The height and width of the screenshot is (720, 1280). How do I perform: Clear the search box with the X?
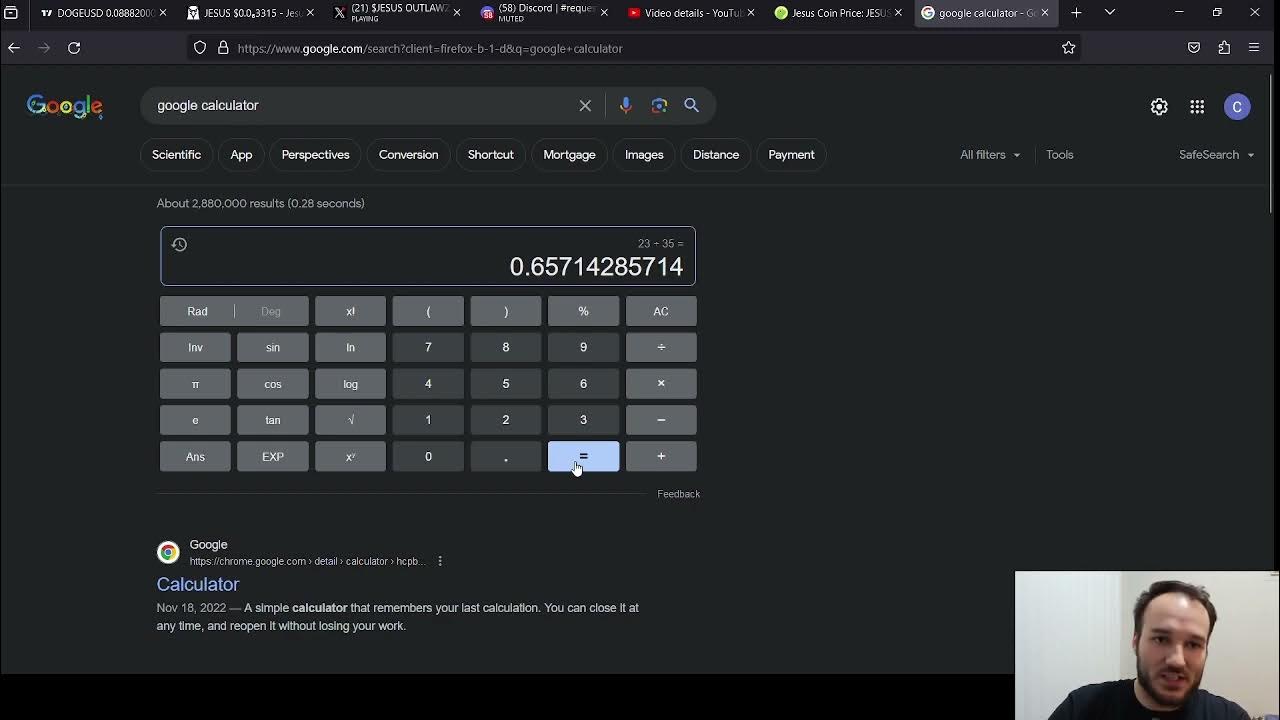click(585, 105)
